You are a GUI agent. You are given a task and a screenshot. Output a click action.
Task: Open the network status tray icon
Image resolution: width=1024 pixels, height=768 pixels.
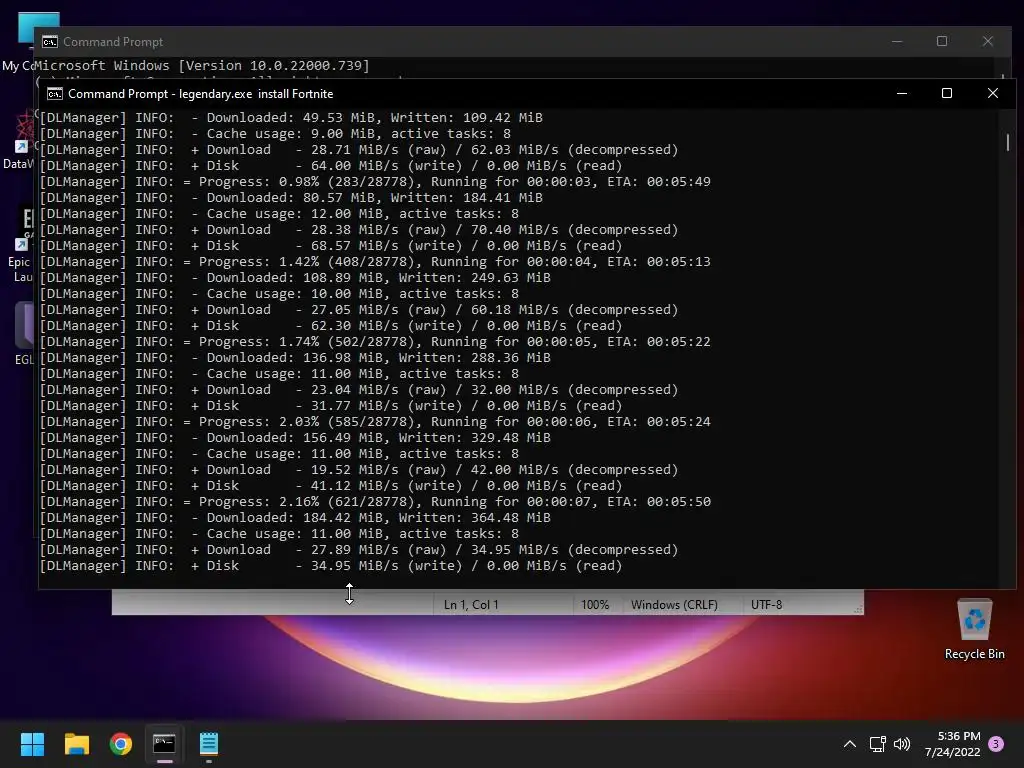[x=877, y=744]
